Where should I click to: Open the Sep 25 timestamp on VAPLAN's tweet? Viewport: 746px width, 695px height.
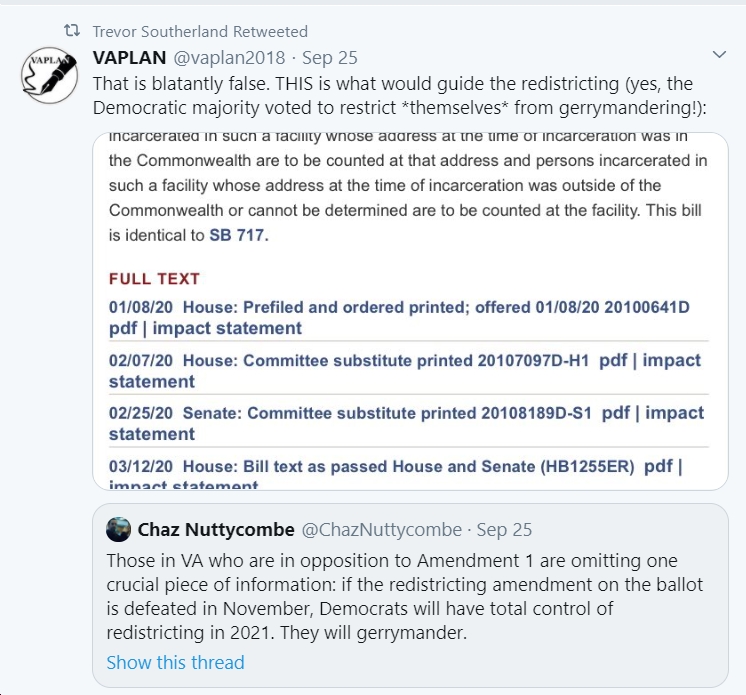tap(330, 58)
